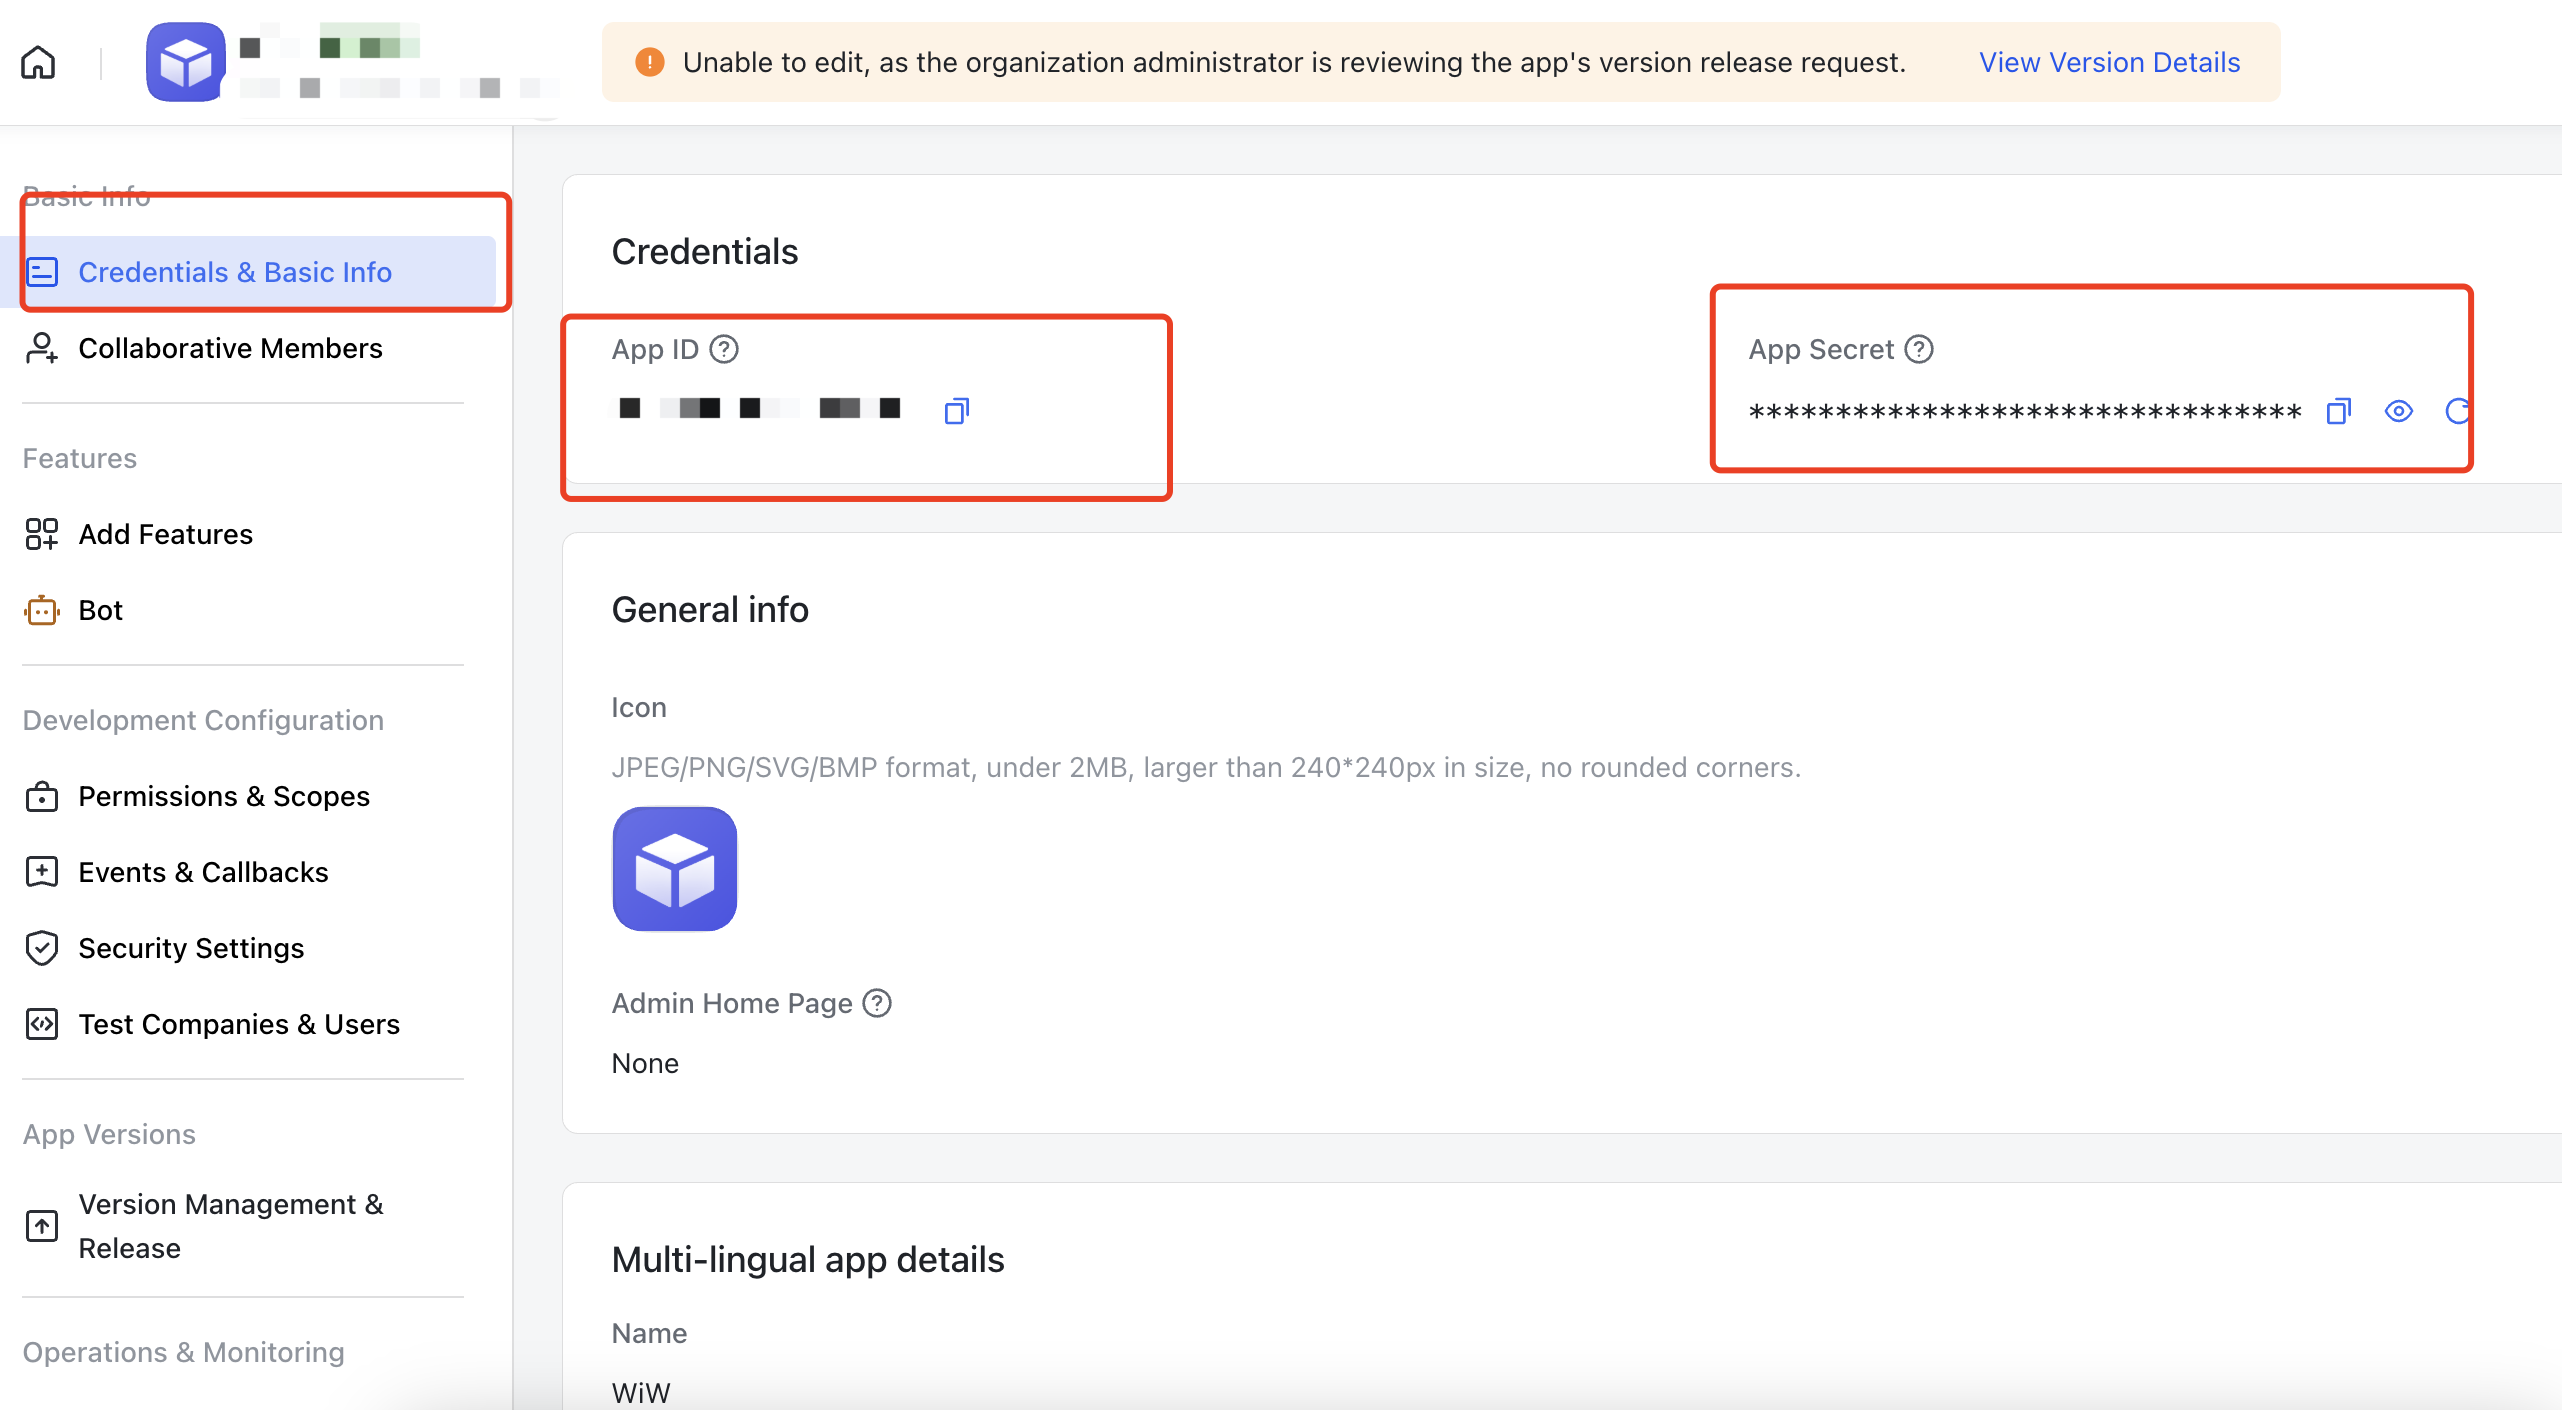The height and width of the screenshot is (1410, 2562).
Task: Open Events & Callbacks settings
Action: click(x=203, y=872)
